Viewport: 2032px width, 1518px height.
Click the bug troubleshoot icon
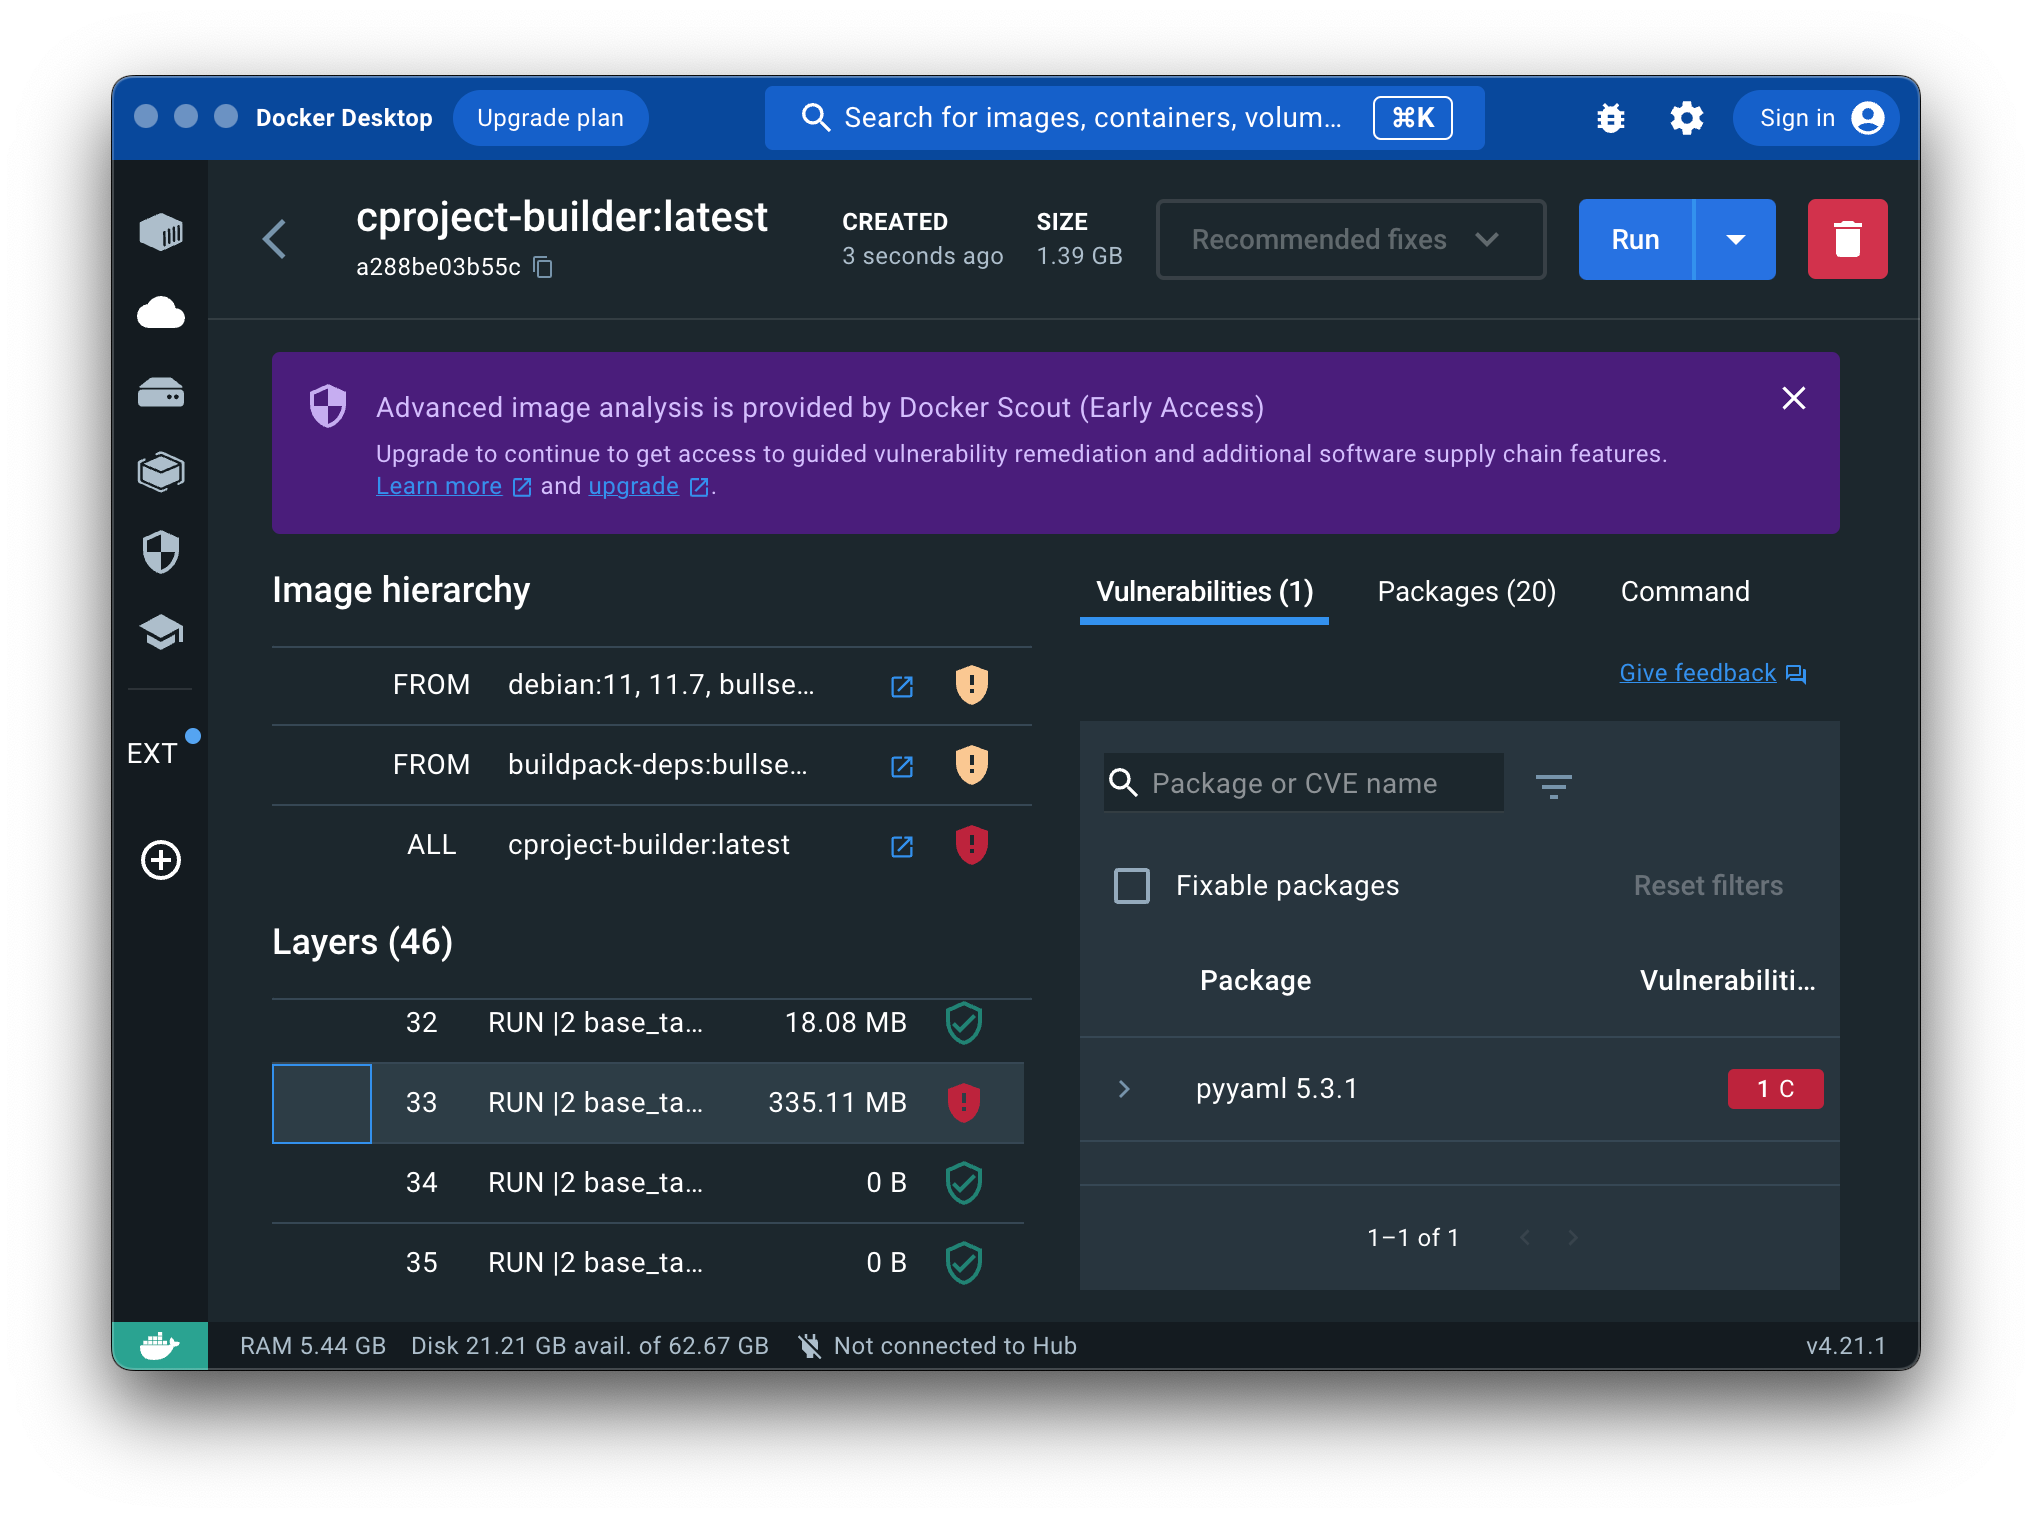[1610, 118]
